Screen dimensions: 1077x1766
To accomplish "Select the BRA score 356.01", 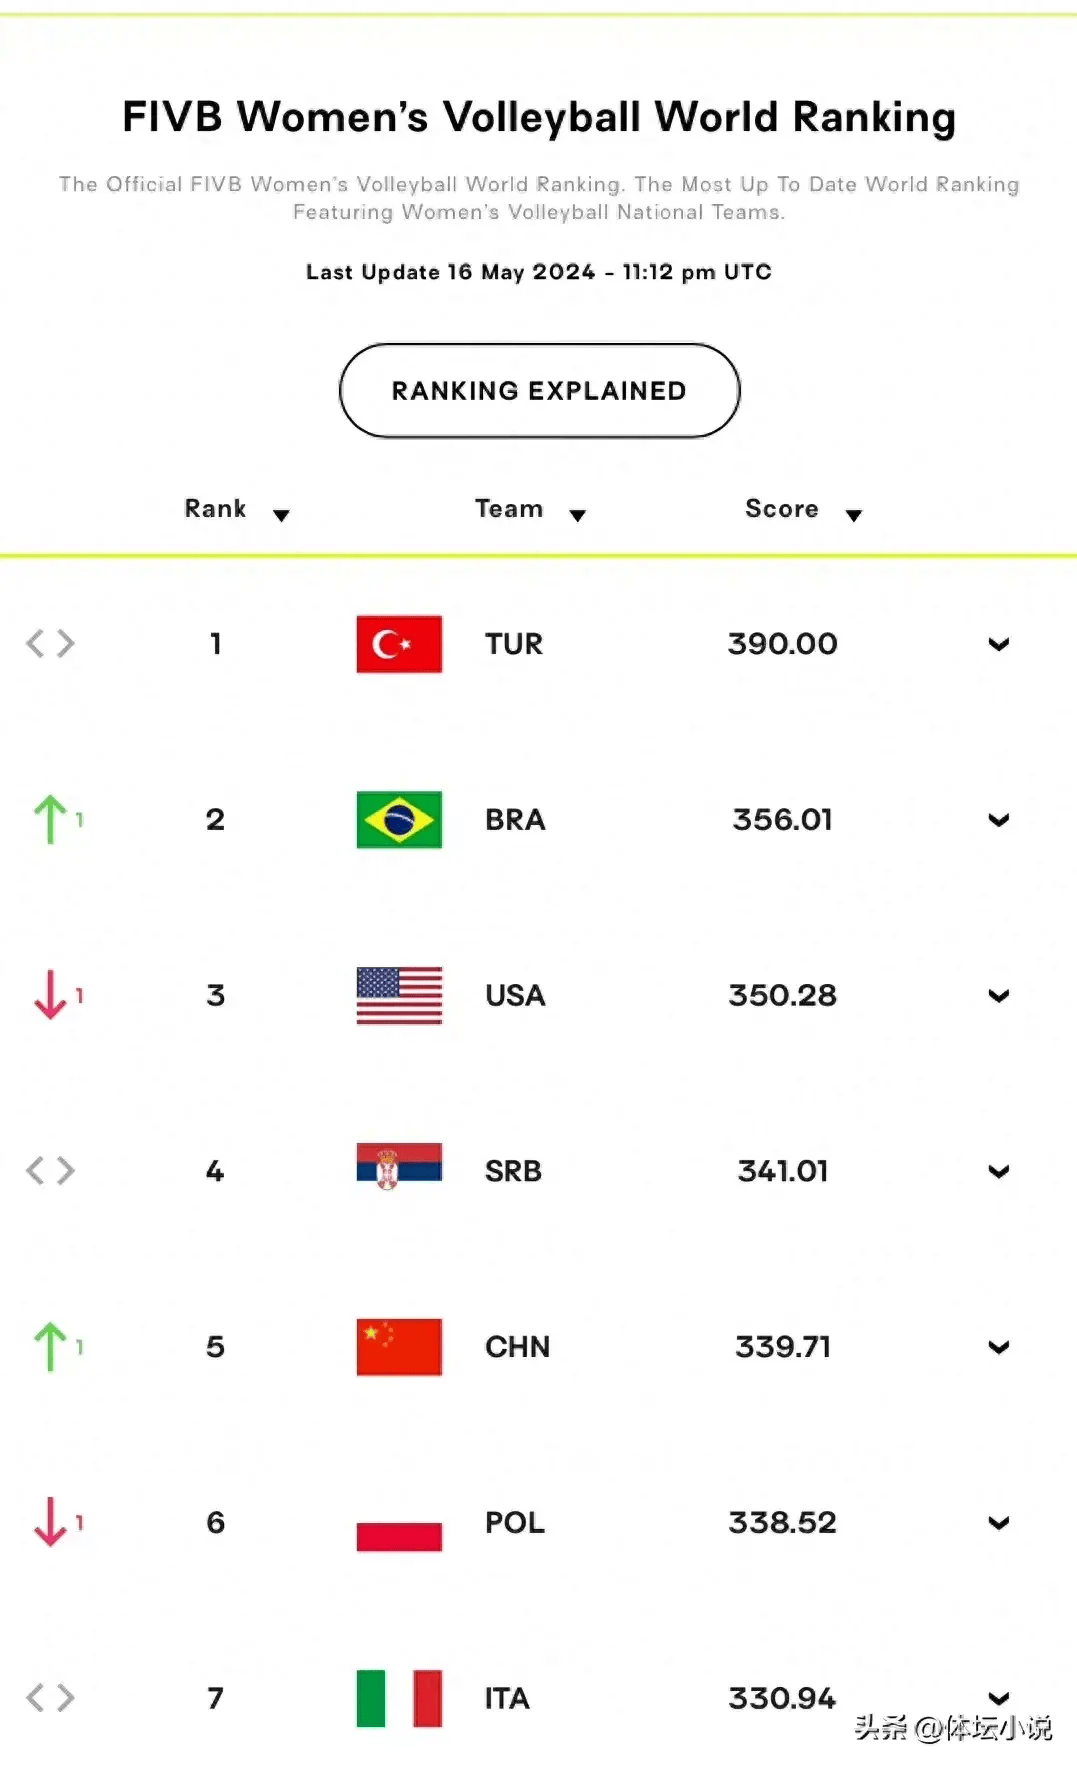I will click(x=782, y=820).
